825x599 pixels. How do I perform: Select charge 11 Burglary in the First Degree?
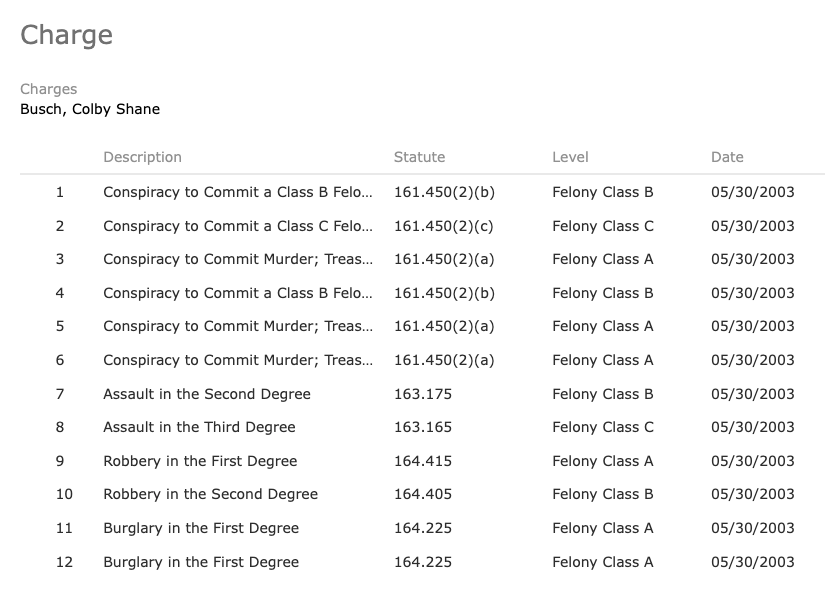201,527
